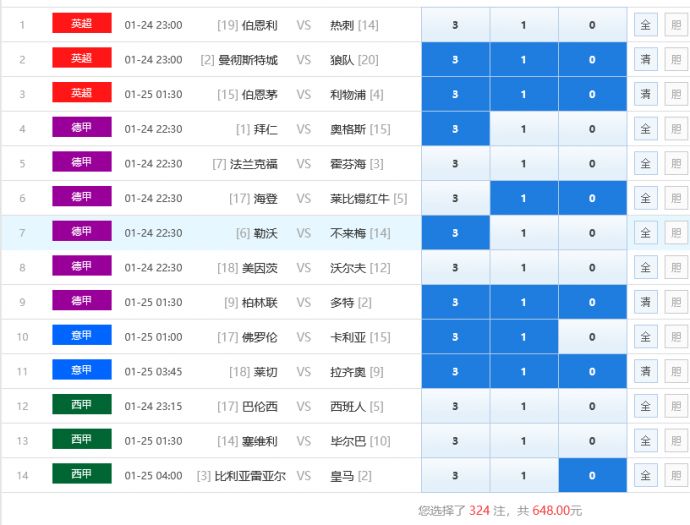The width and height of the screenshot is (690, 525).
Task: Select draw (1) for 拜仁 vs 奥格斯
Action: pos(523,129)
